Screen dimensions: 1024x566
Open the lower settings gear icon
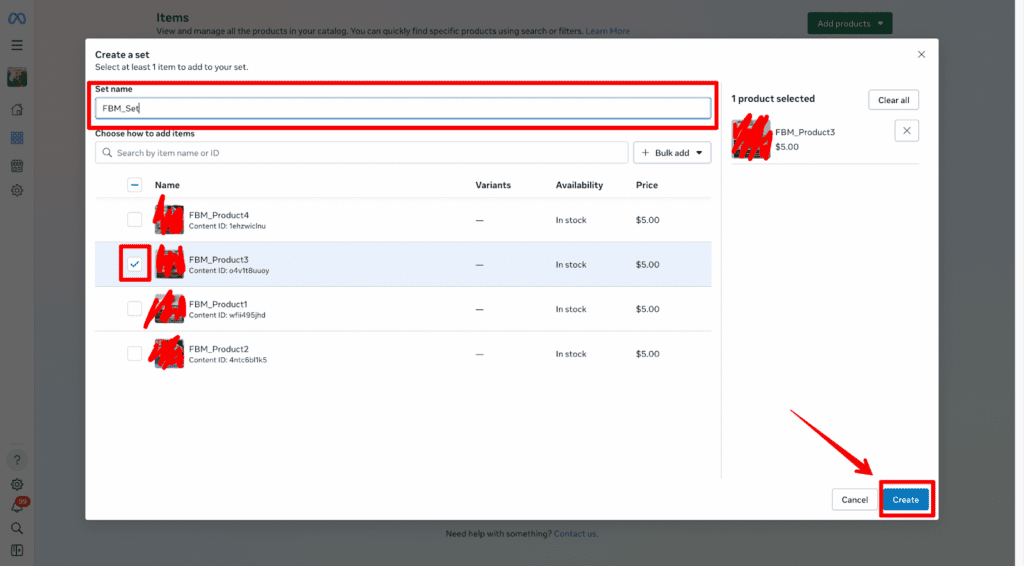coord(17,484)
